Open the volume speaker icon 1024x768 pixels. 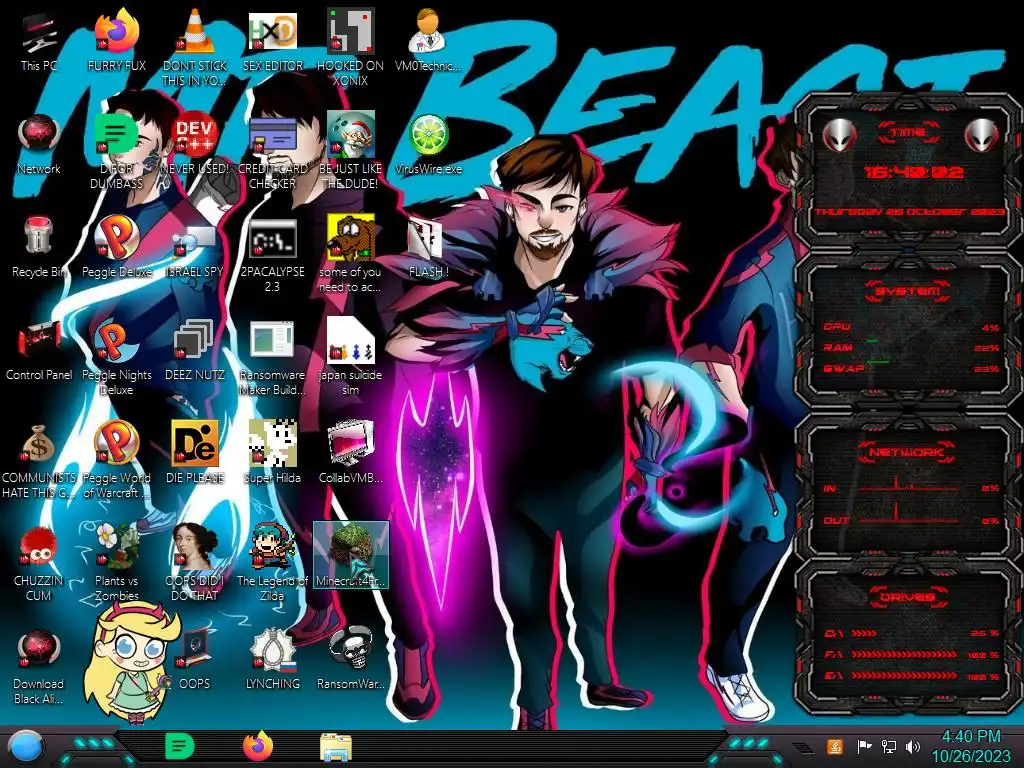(912, 746)
